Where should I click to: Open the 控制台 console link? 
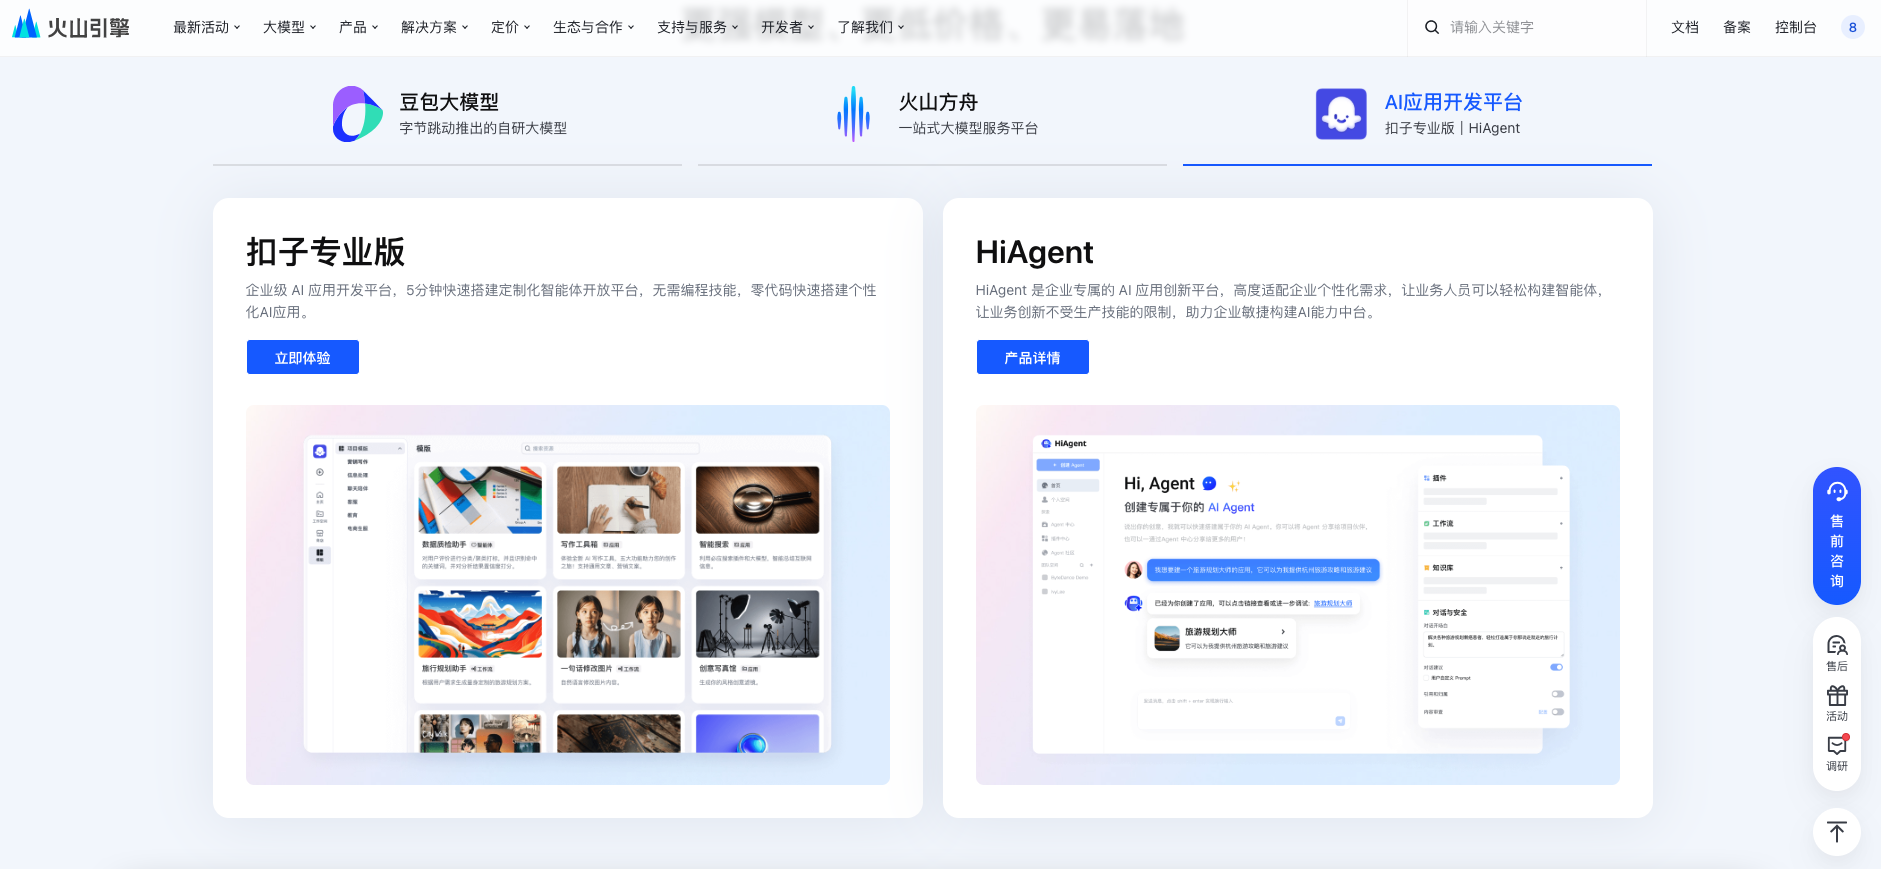tap(1795, 27)
